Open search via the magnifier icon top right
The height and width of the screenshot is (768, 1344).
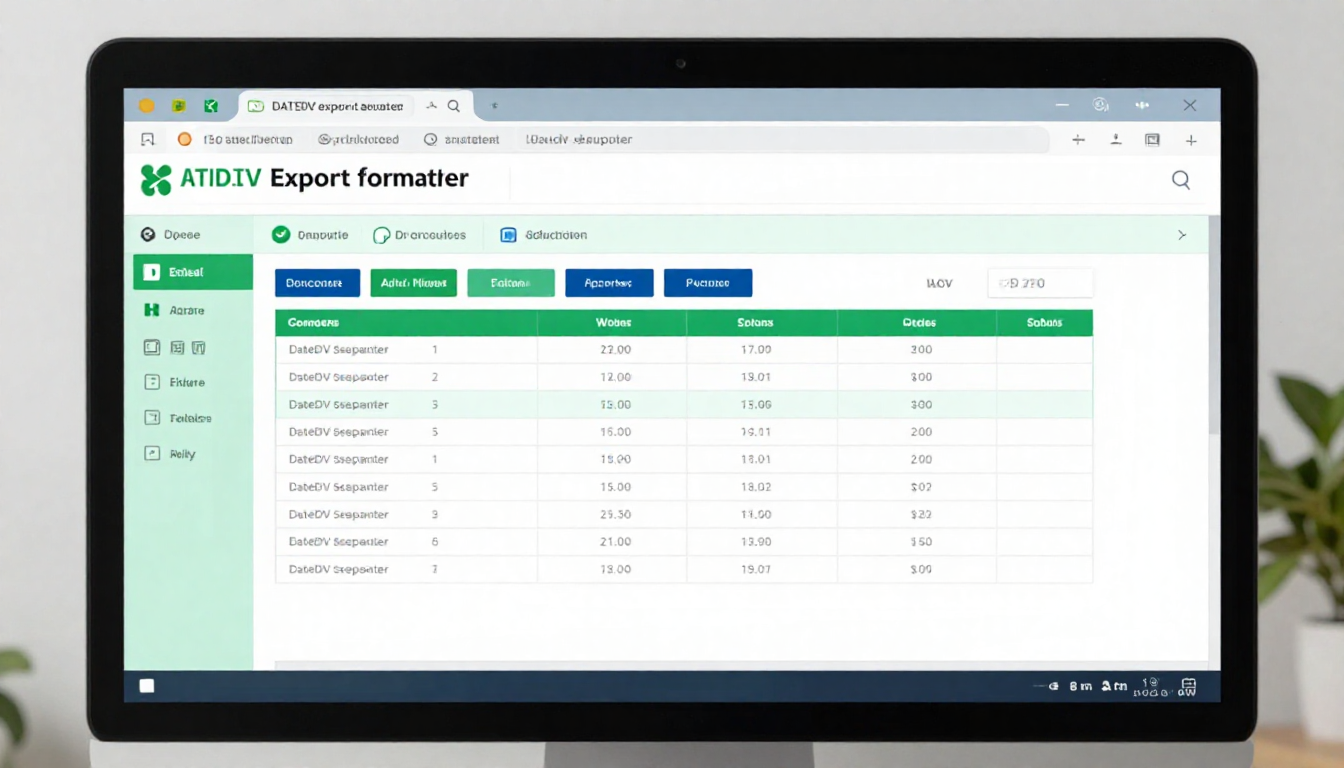[x=1181, y=179]
